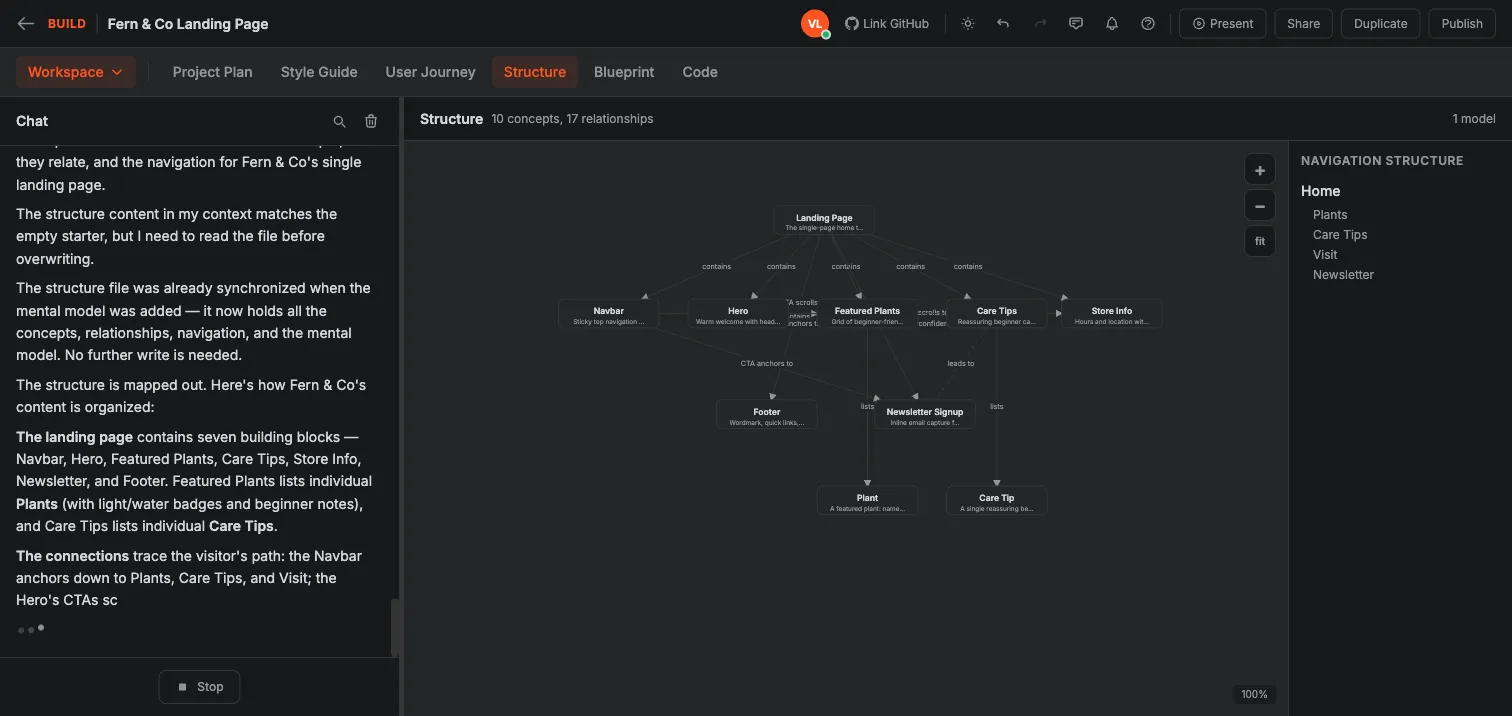1512x716 pixels.
Task: Open the VL user avatar
Action: pyautogui.click(x=815, y=24)
